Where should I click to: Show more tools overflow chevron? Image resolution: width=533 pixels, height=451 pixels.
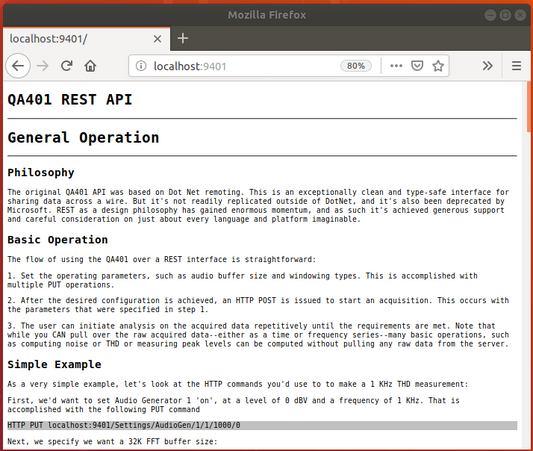(x=487, y=66)
